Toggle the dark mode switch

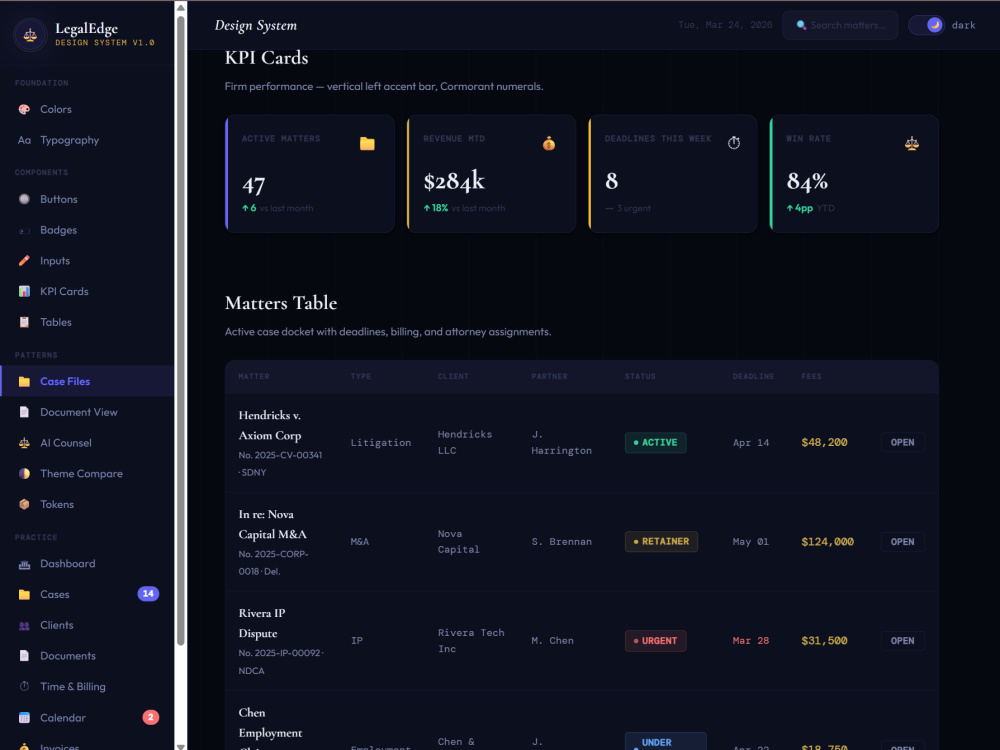click(927, 26)
